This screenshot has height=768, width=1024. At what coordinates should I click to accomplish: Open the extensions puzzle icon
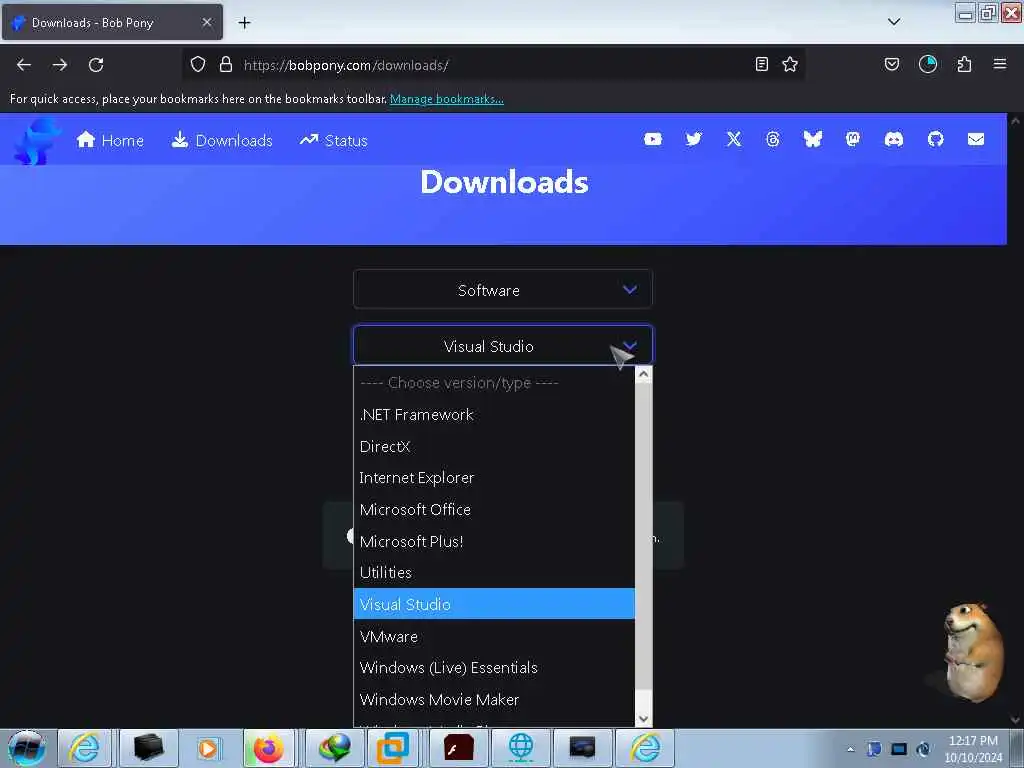pos(964,64)
